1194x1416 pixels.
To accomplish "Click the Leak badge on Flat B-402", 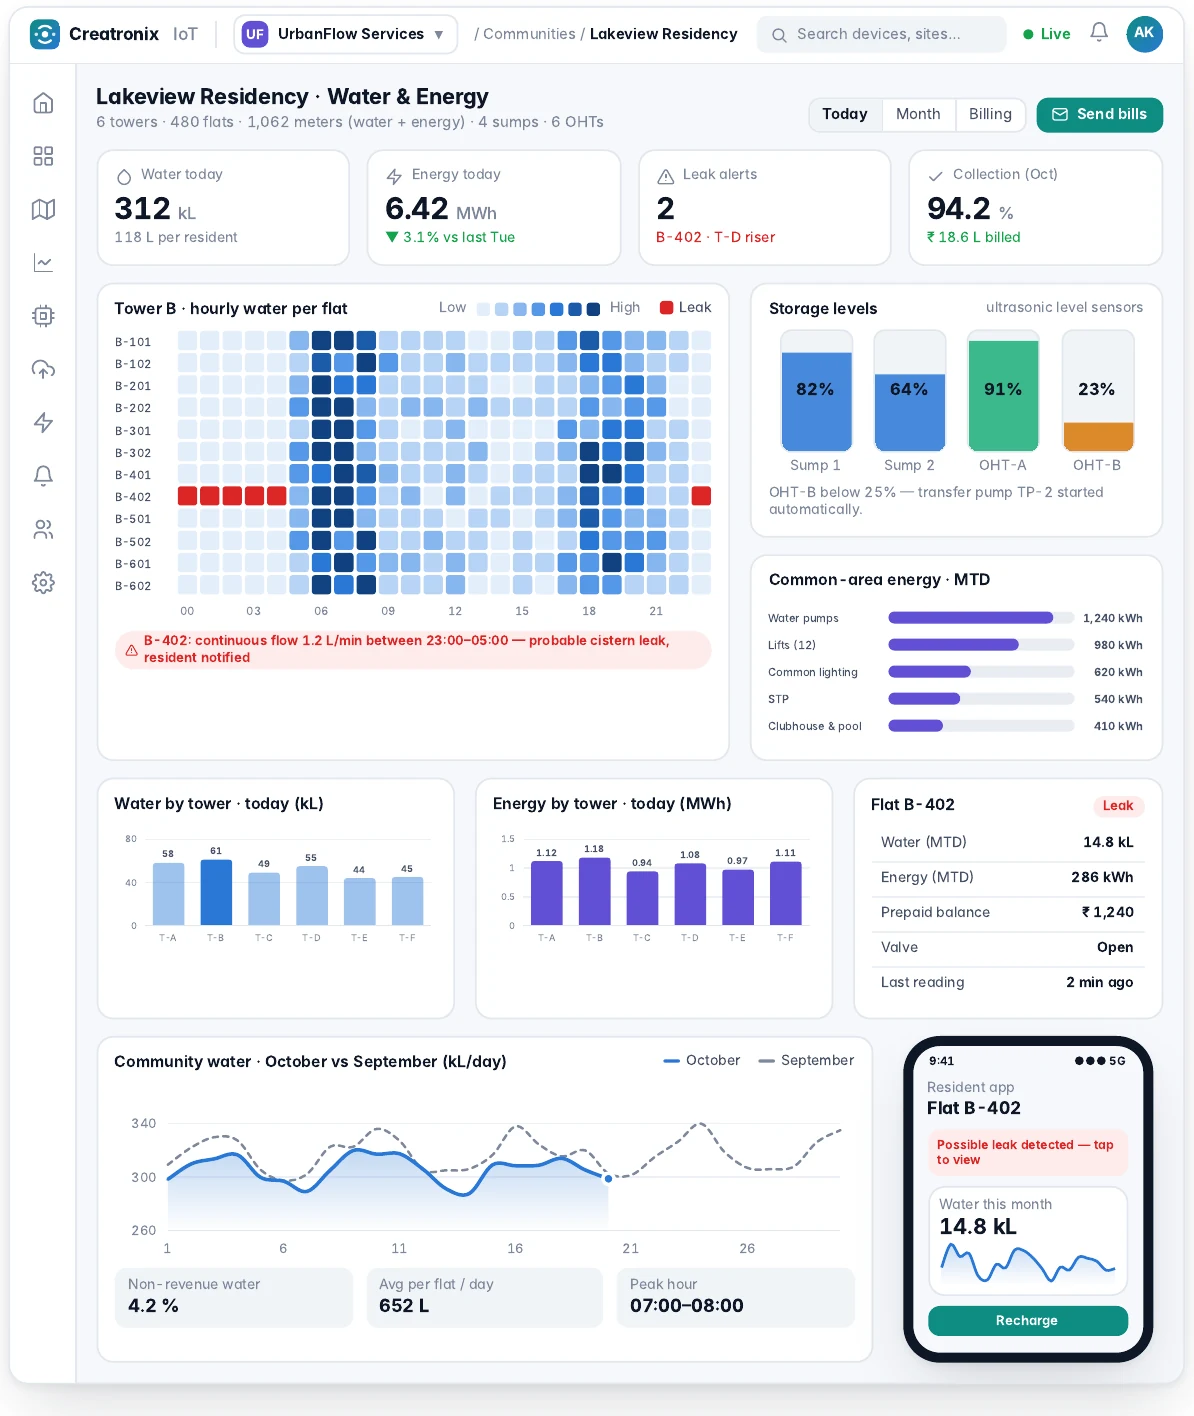I will click(x=1118, y=806).
